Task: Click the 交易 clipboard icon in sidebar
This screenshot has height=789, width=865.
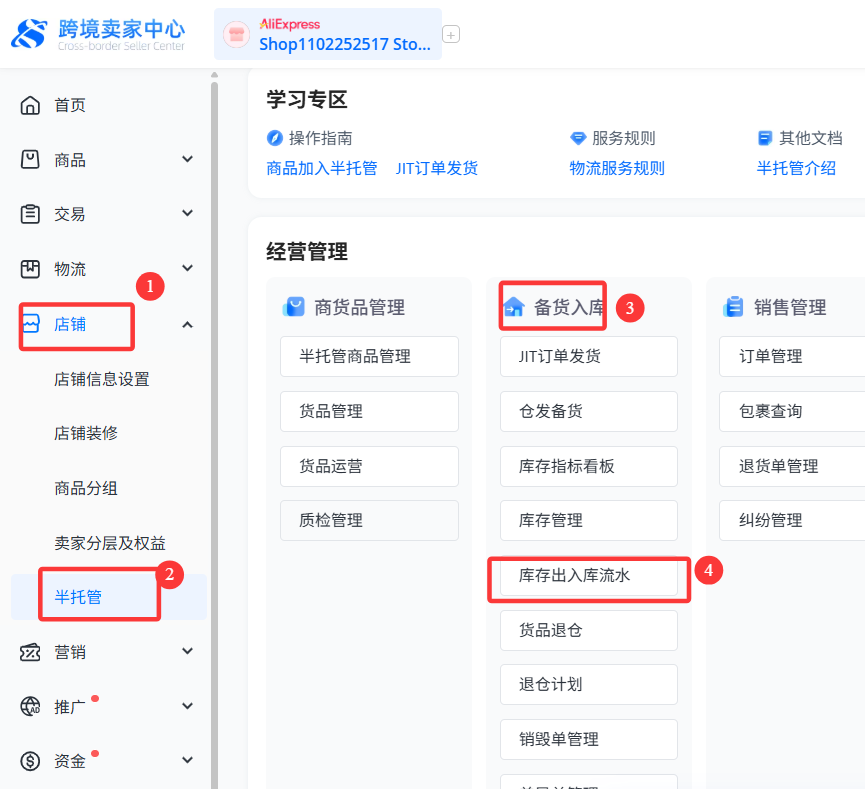Action: pos(31,214)
